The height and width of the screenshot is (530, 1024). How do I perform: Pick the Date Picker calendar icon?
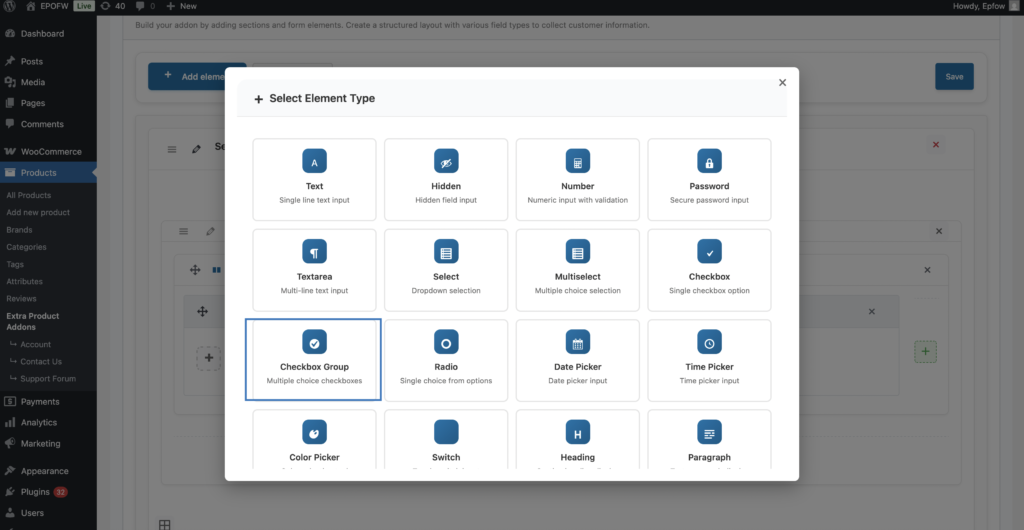click(x=577, y=343)
